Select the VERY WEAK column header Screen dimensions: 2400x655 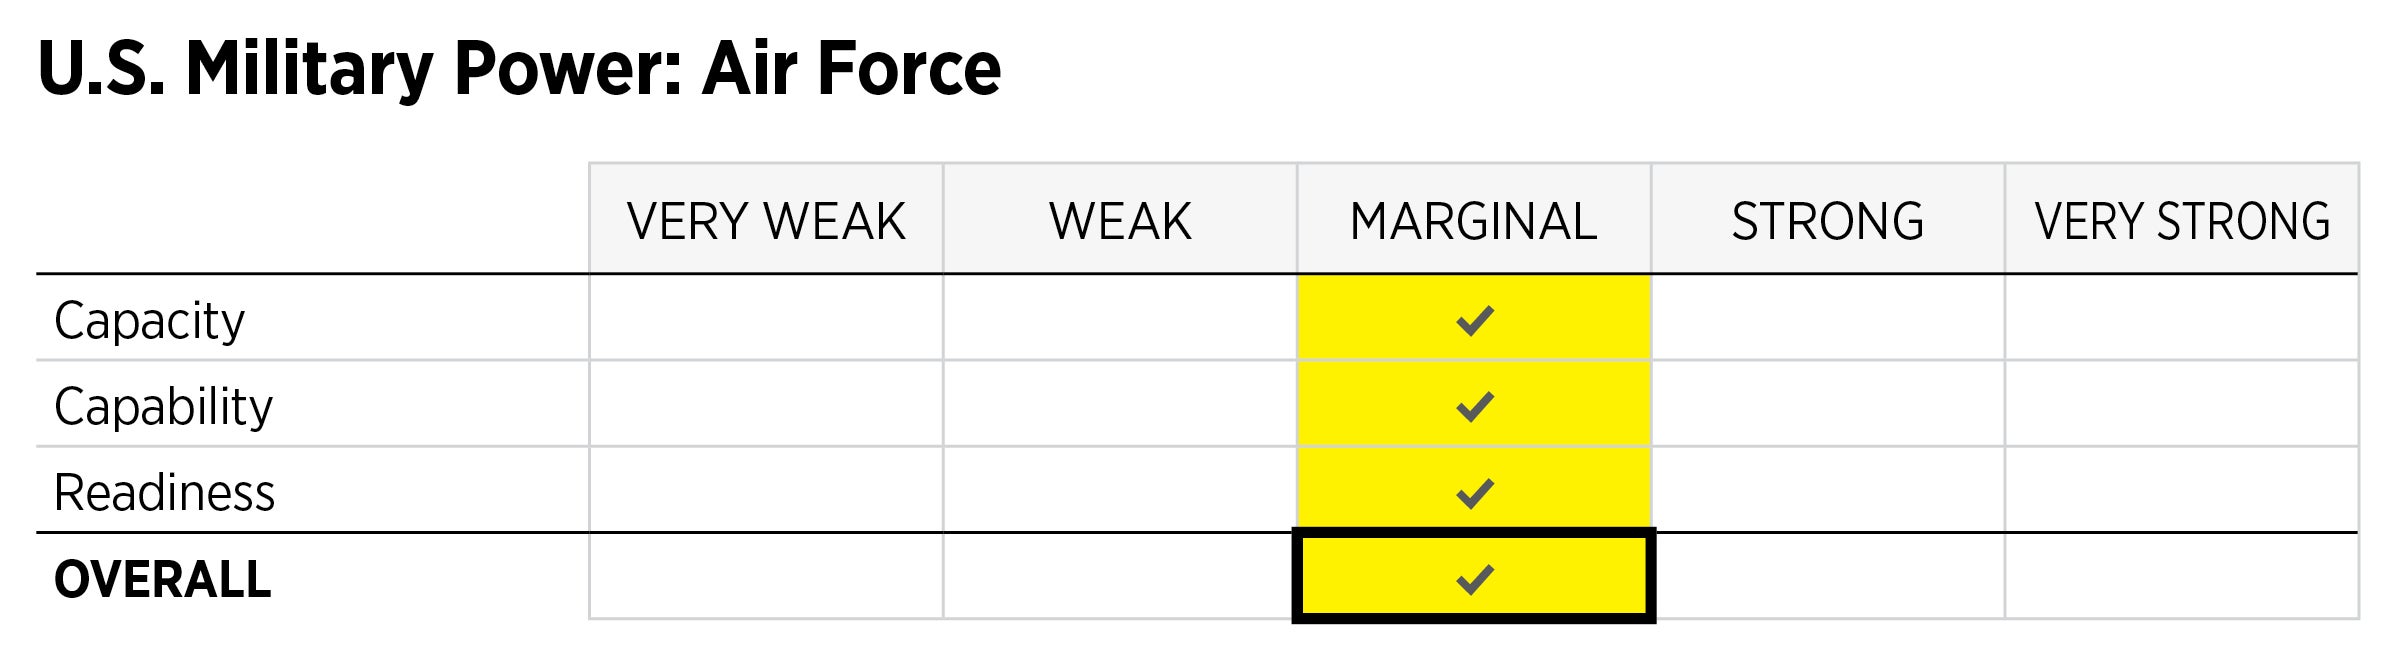coord(766,221)
